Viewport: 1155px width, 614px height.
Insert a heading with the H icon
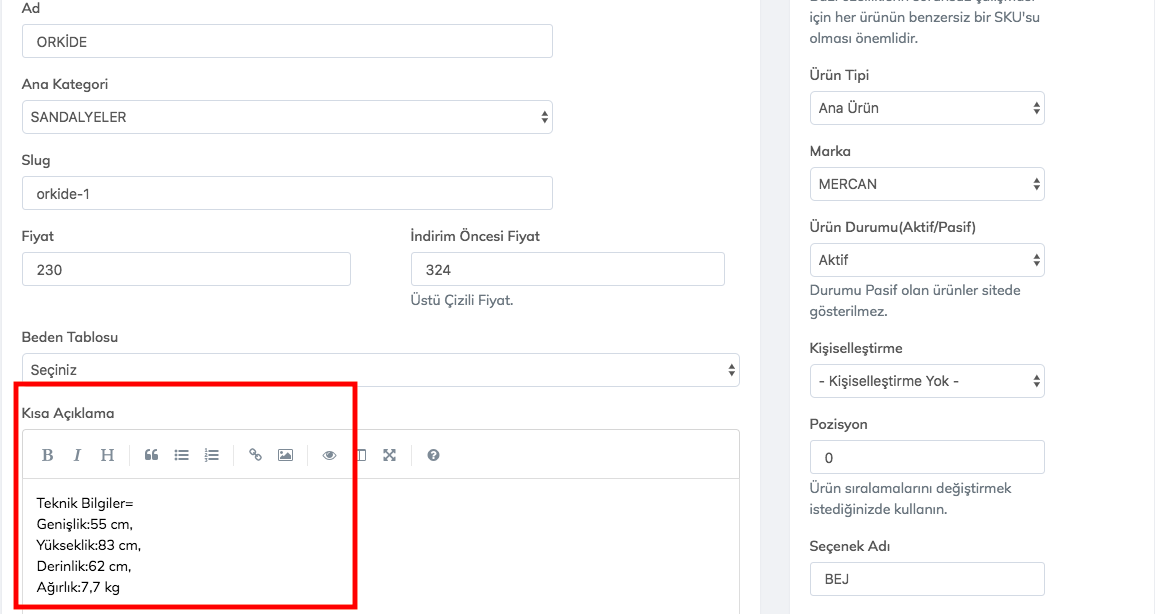tap(107, 455)
